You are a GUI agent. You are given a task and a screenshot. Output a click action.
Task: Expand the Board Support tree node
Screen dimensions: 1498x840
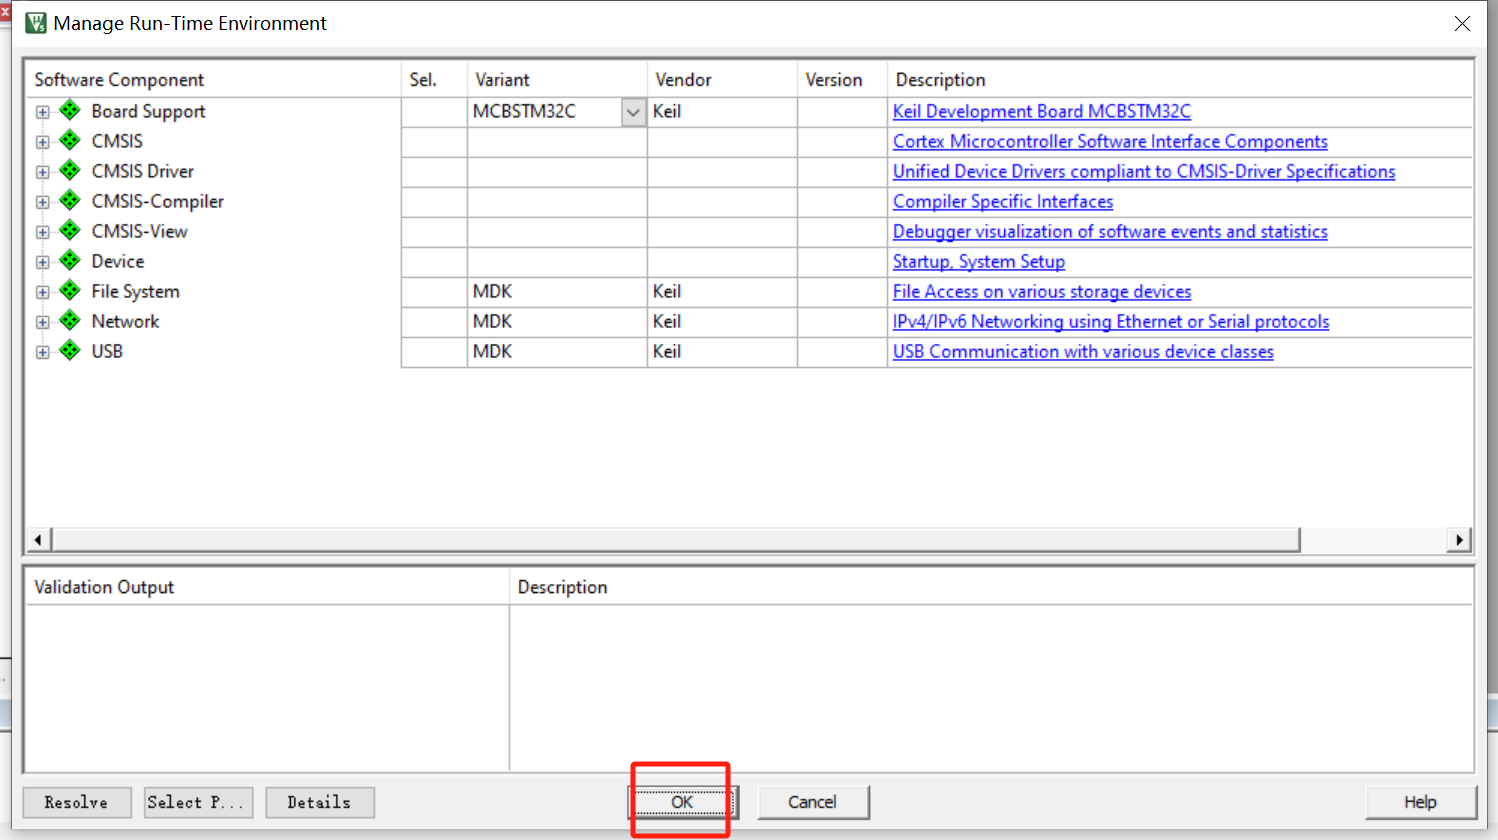click(x=42, y=112)
